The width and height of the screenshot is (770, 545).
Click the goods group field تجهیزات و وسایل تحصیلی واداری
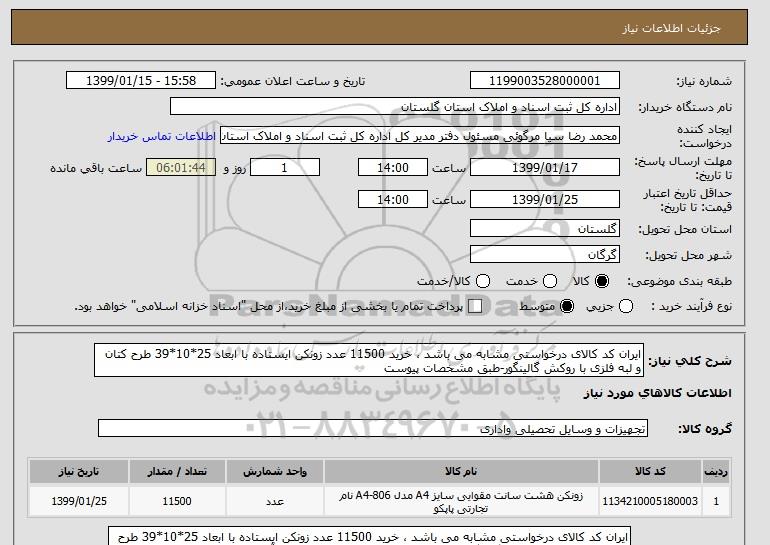point(373,429)
